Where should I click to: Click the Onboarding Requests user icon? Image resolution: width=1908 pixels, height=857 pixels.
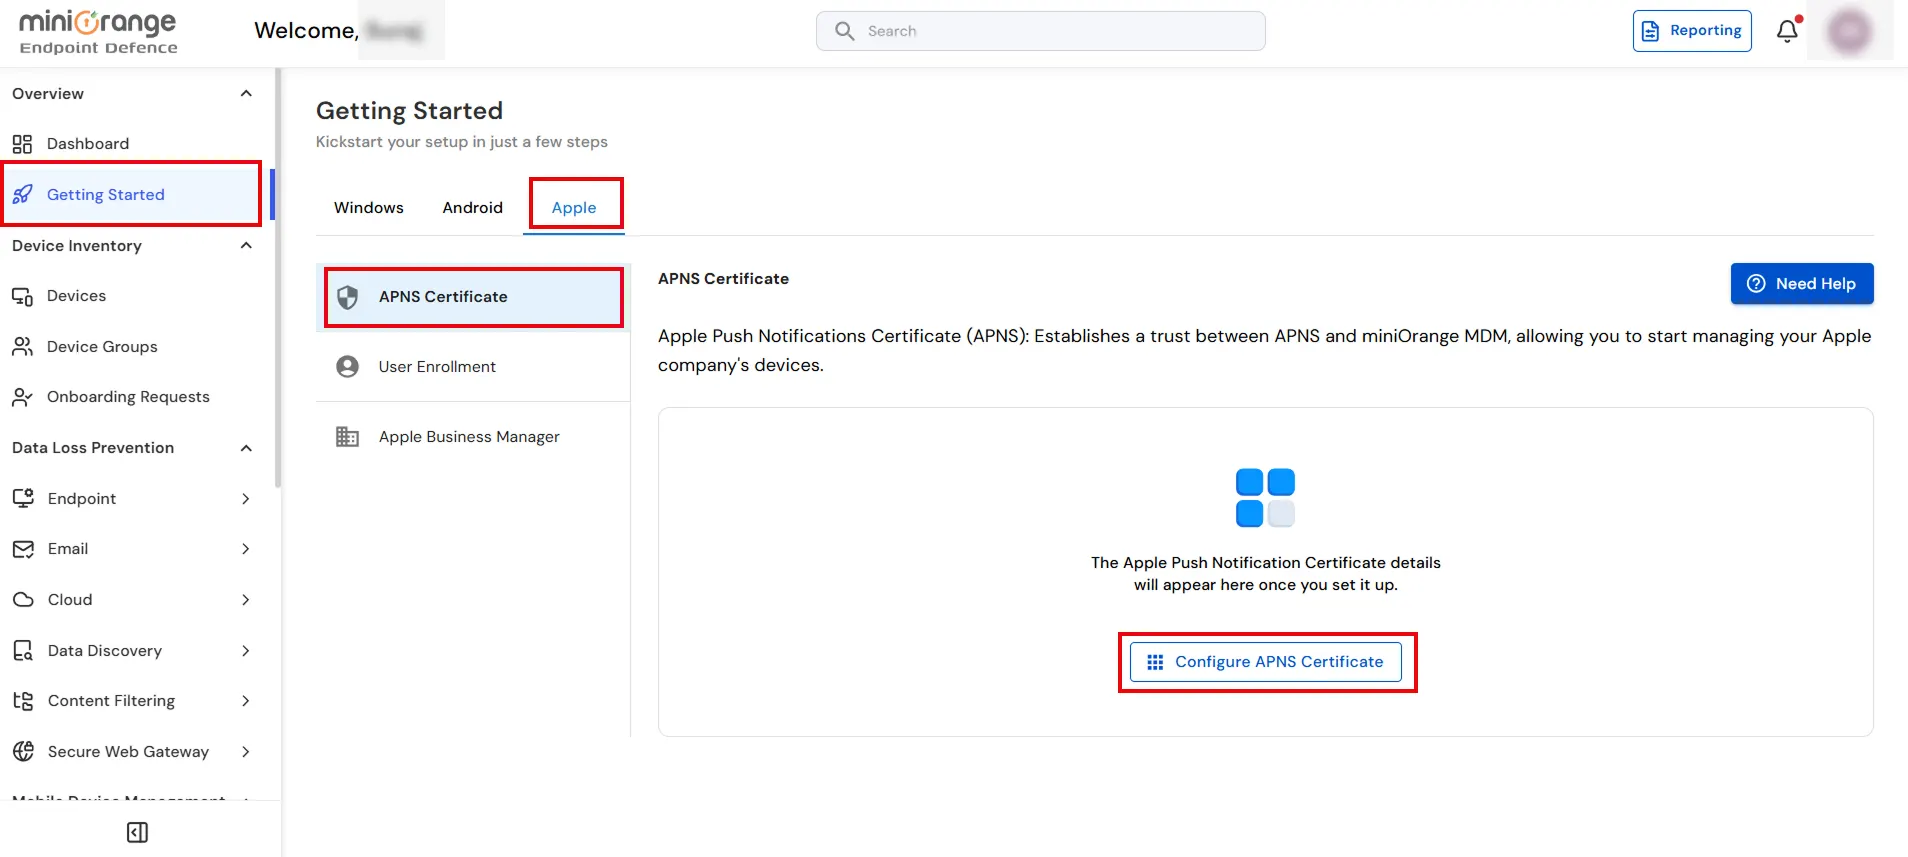point(22,397)
